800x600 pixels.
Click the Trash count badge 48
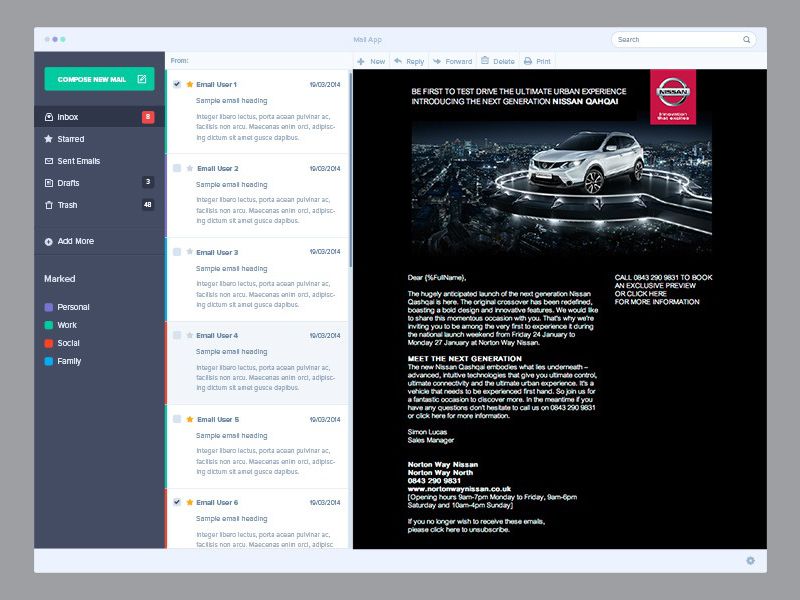[148, 205]
